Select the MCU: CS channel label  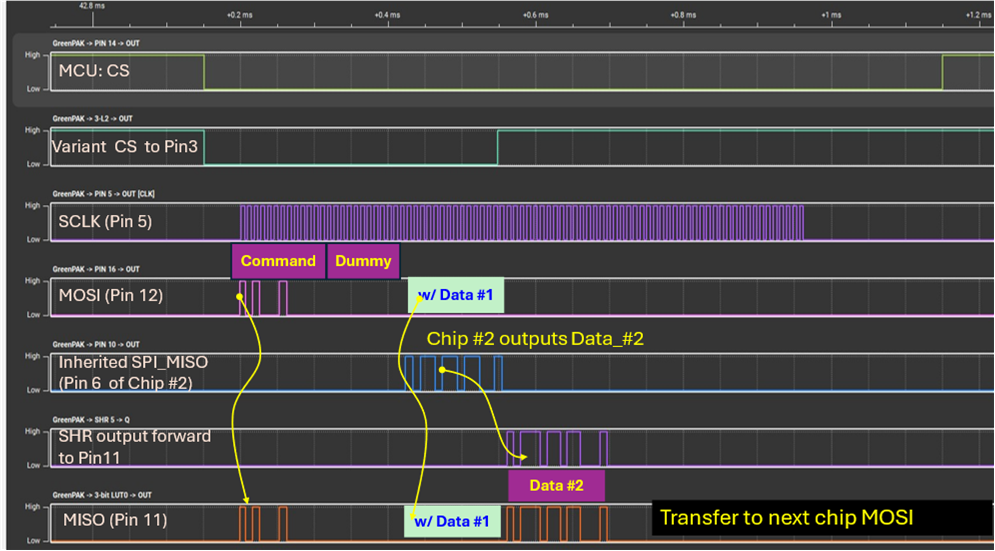(94, 71)
